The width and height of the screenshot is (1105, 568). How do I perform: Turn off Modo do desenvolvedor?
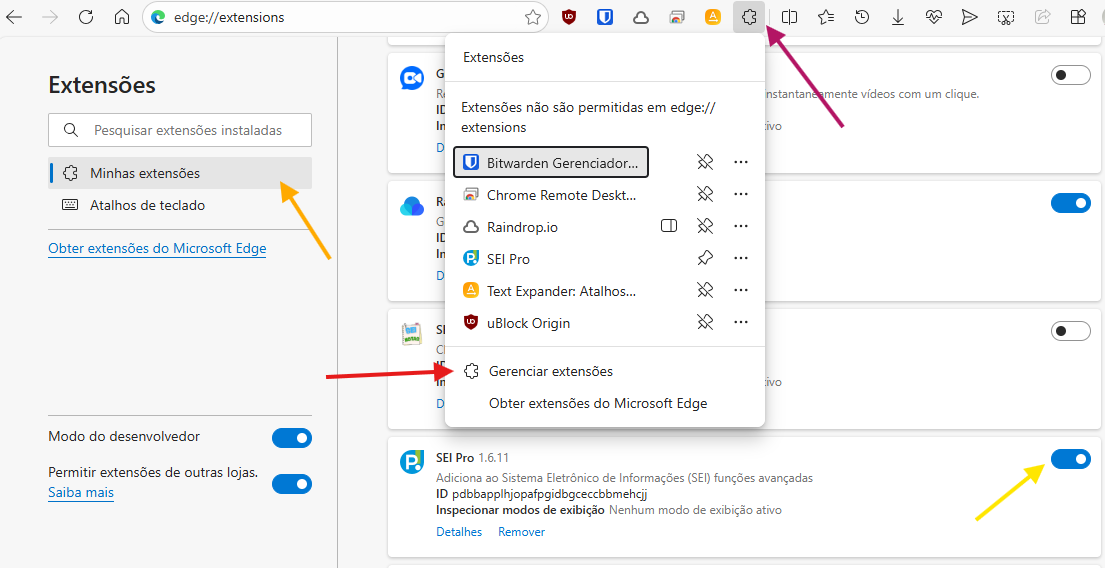click(x=292, y=438)
